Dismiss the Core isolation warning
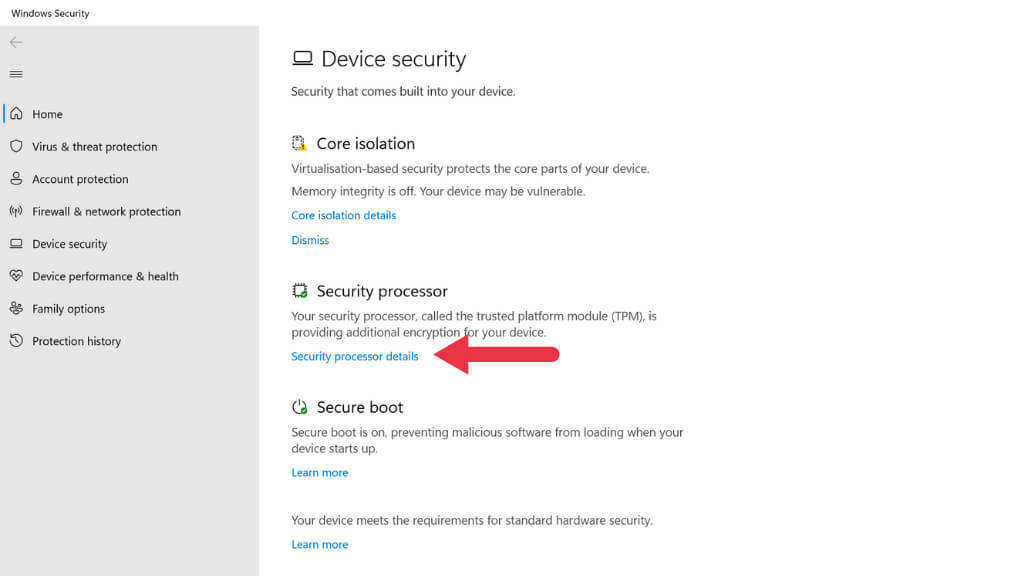This screenshot has height=576, width=1024. 310,240
